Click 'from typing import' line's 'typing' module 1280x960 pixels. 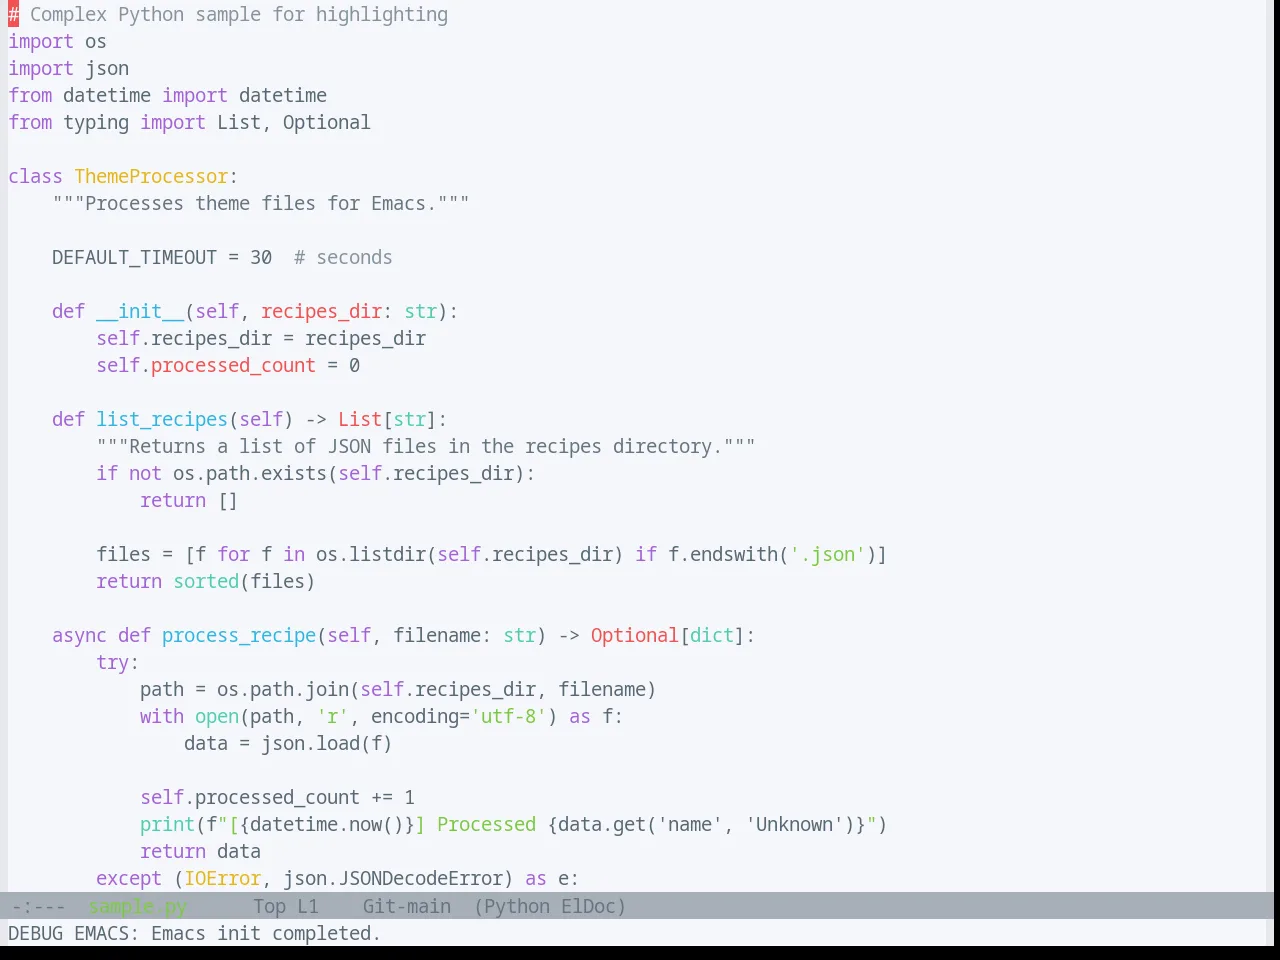tap(96, 122)
